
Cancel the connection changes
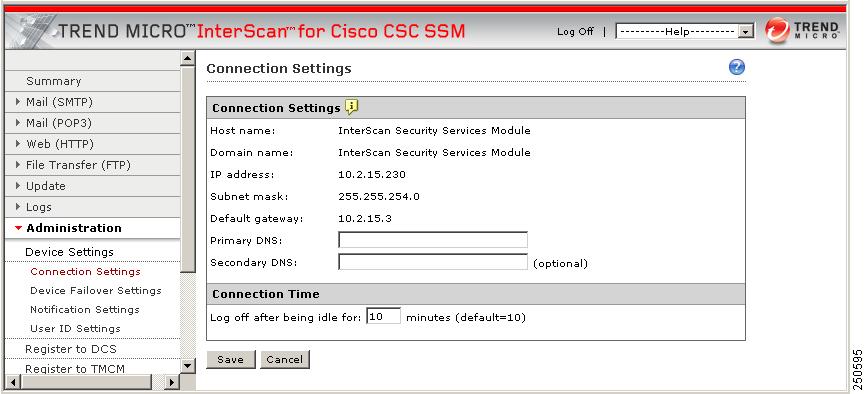pos(285,359)
